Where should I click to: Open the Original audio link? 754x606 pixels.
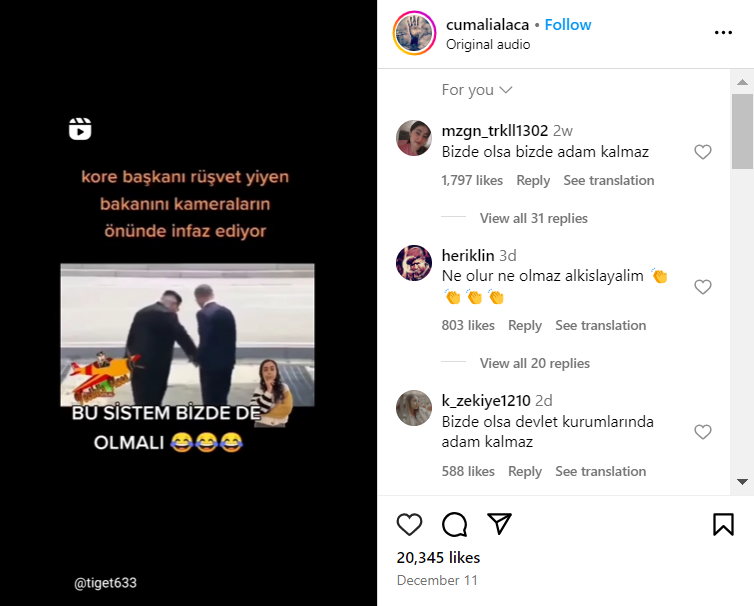[488, 44]
